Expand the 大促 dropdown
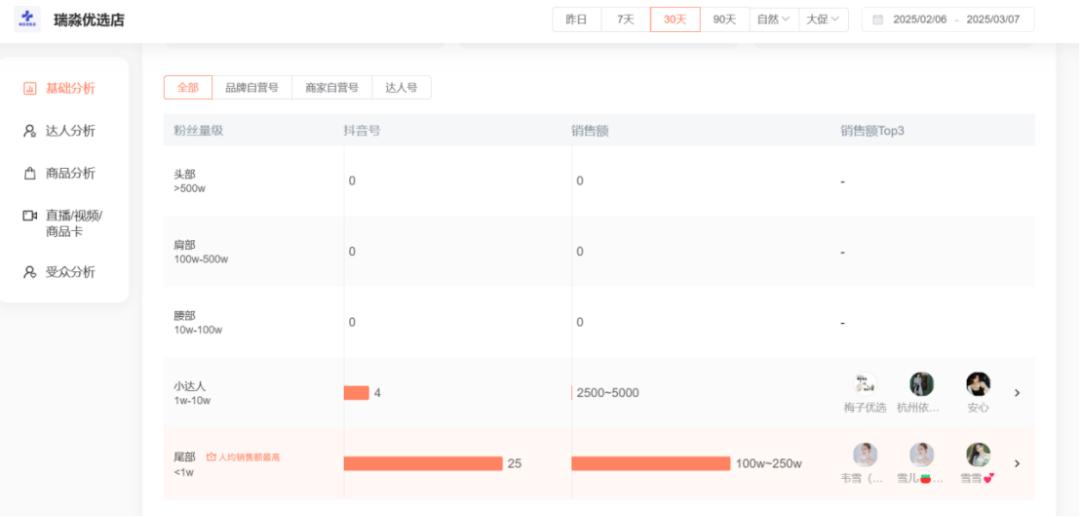Viewport: 1080px width, 517px height. (x=823, y=20)
